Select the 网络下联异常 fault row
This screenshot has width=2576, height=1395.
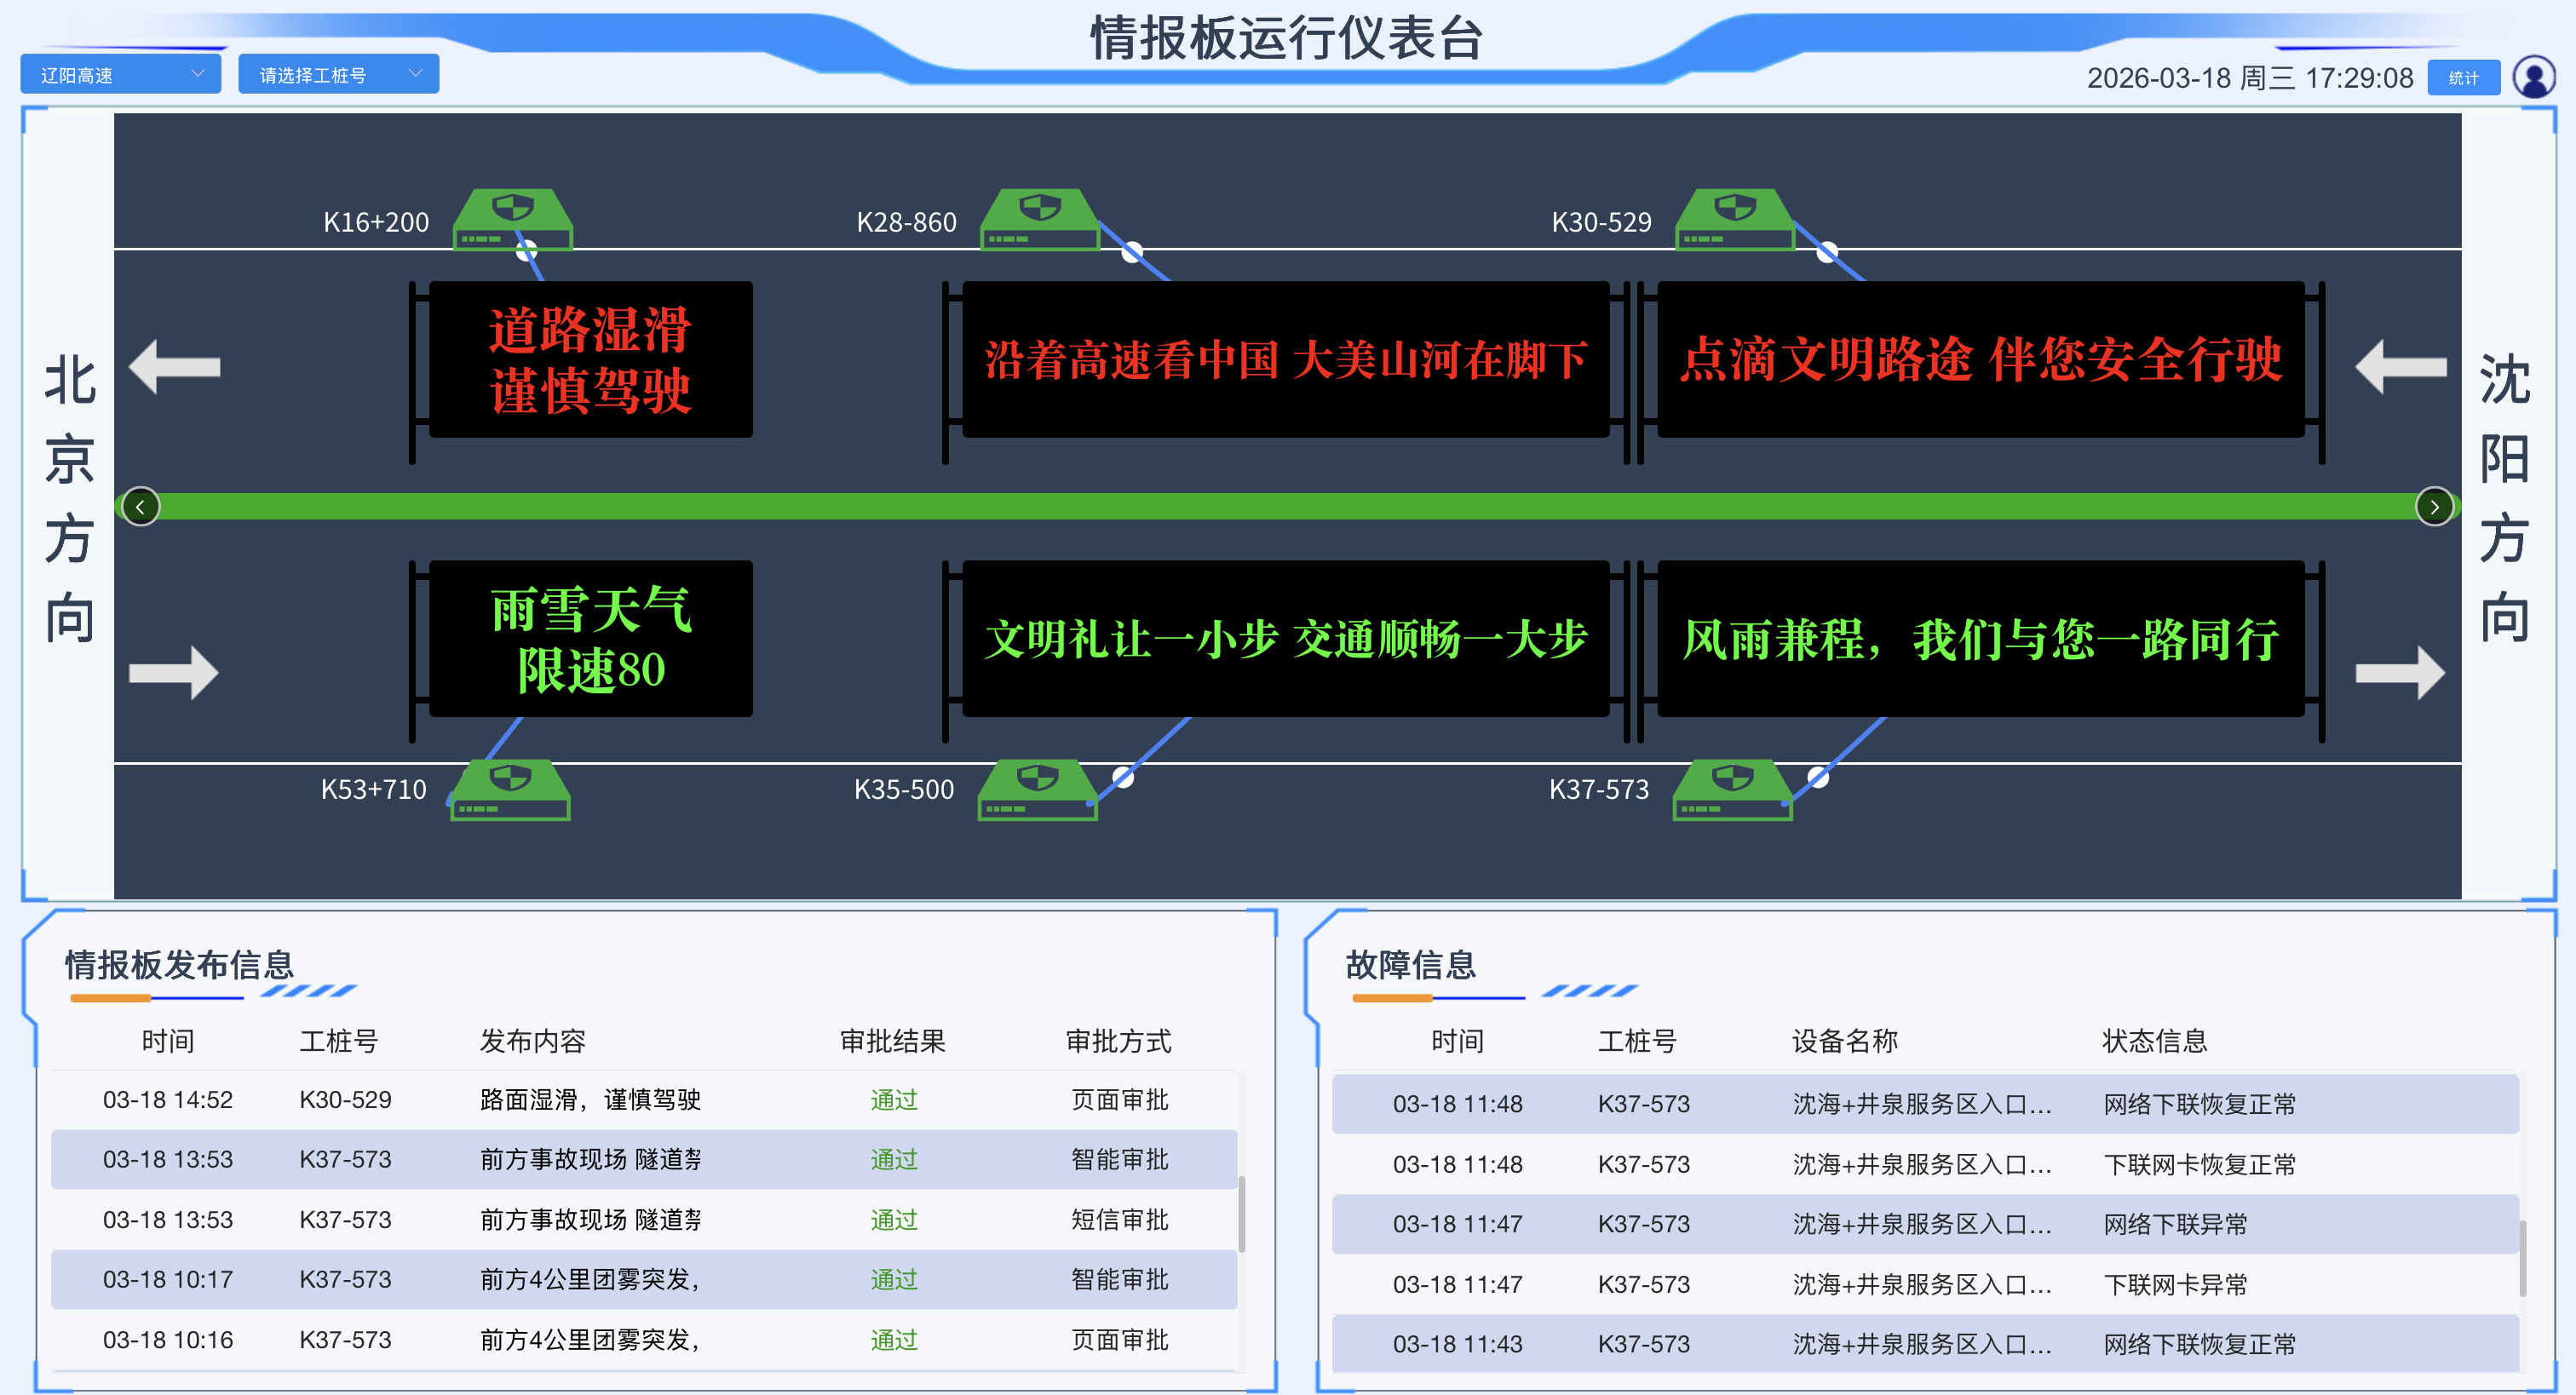tap(1924, 1224)
